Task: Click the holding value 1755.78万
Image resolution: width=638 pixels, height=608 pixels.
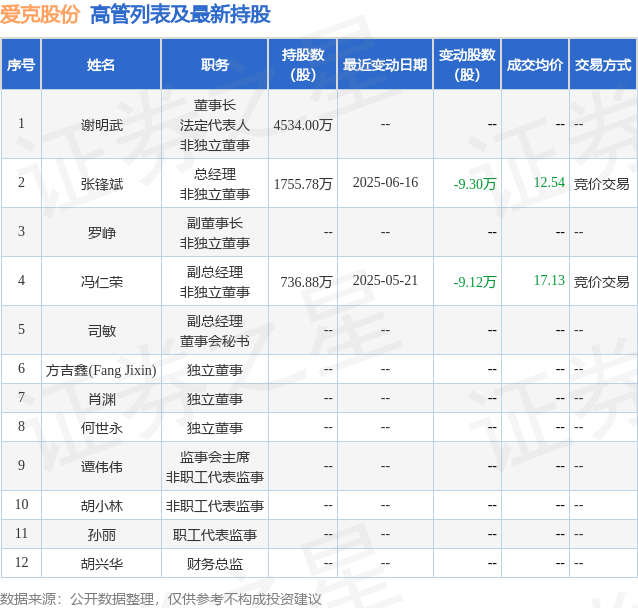Action: coord(303,184)
